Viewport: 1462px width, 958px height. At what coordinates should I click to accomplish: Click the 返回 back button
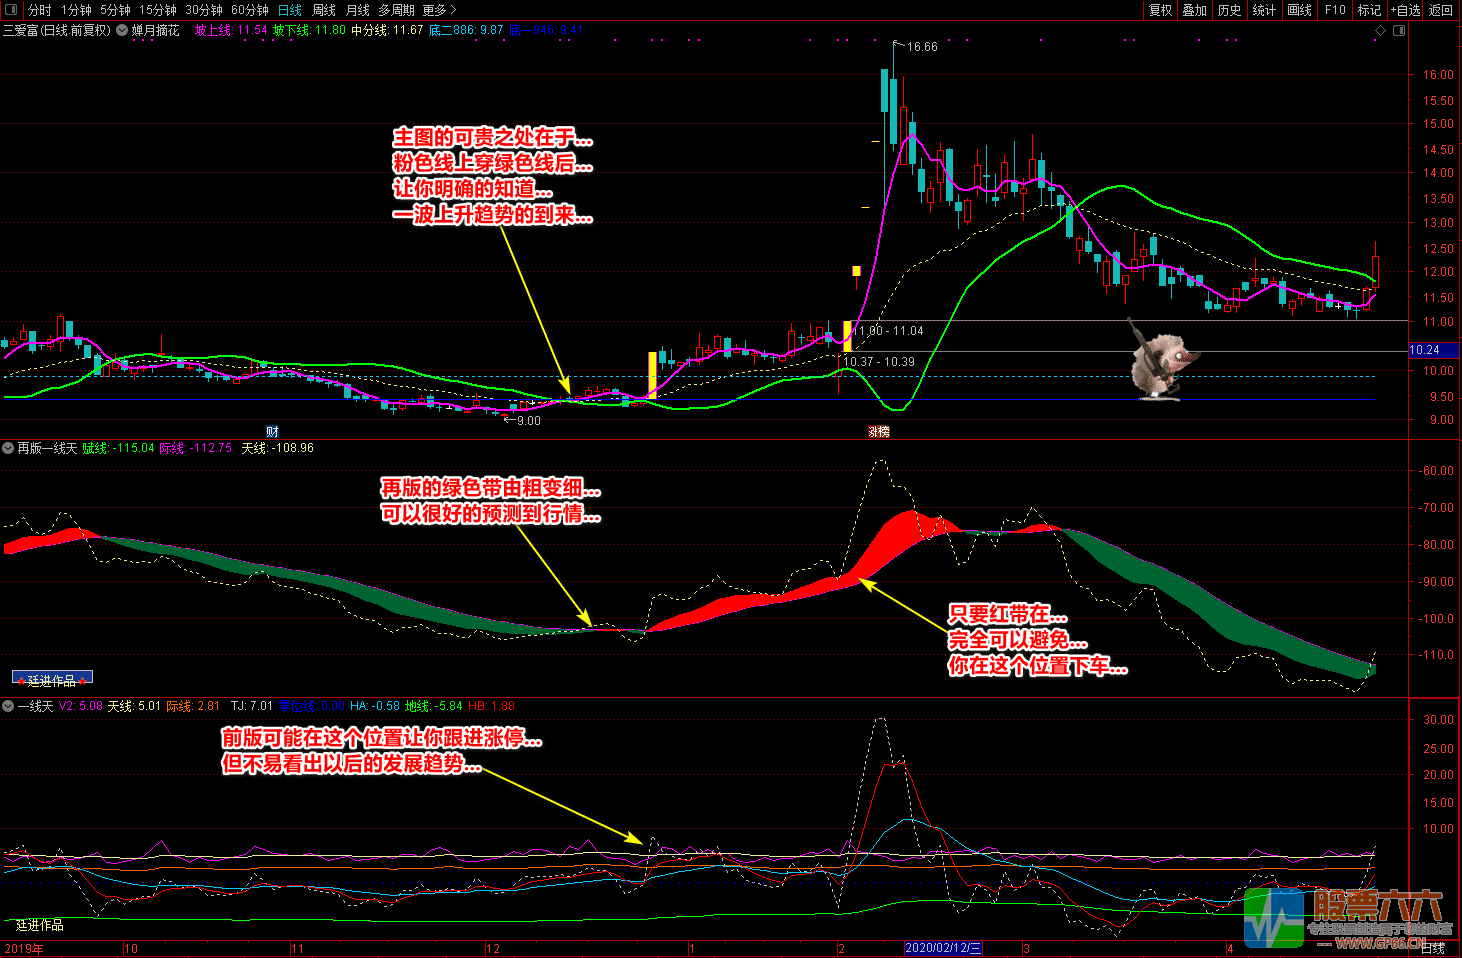(1440, 10)
